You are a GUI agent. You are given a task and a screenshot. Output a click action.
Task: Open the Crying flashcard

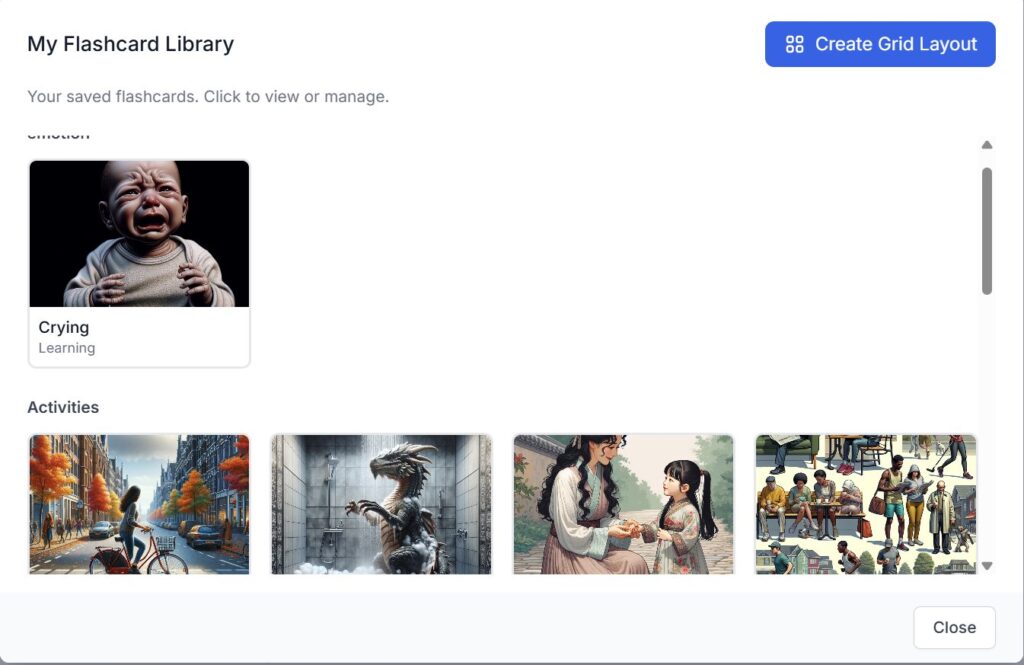[x=139, y=262]
